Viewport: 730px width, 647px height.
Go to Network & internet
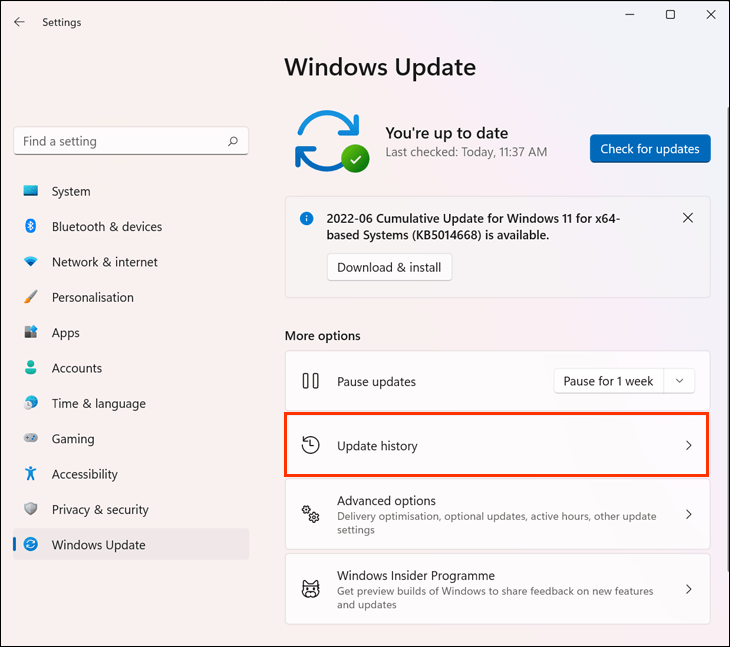pos(131,262)
